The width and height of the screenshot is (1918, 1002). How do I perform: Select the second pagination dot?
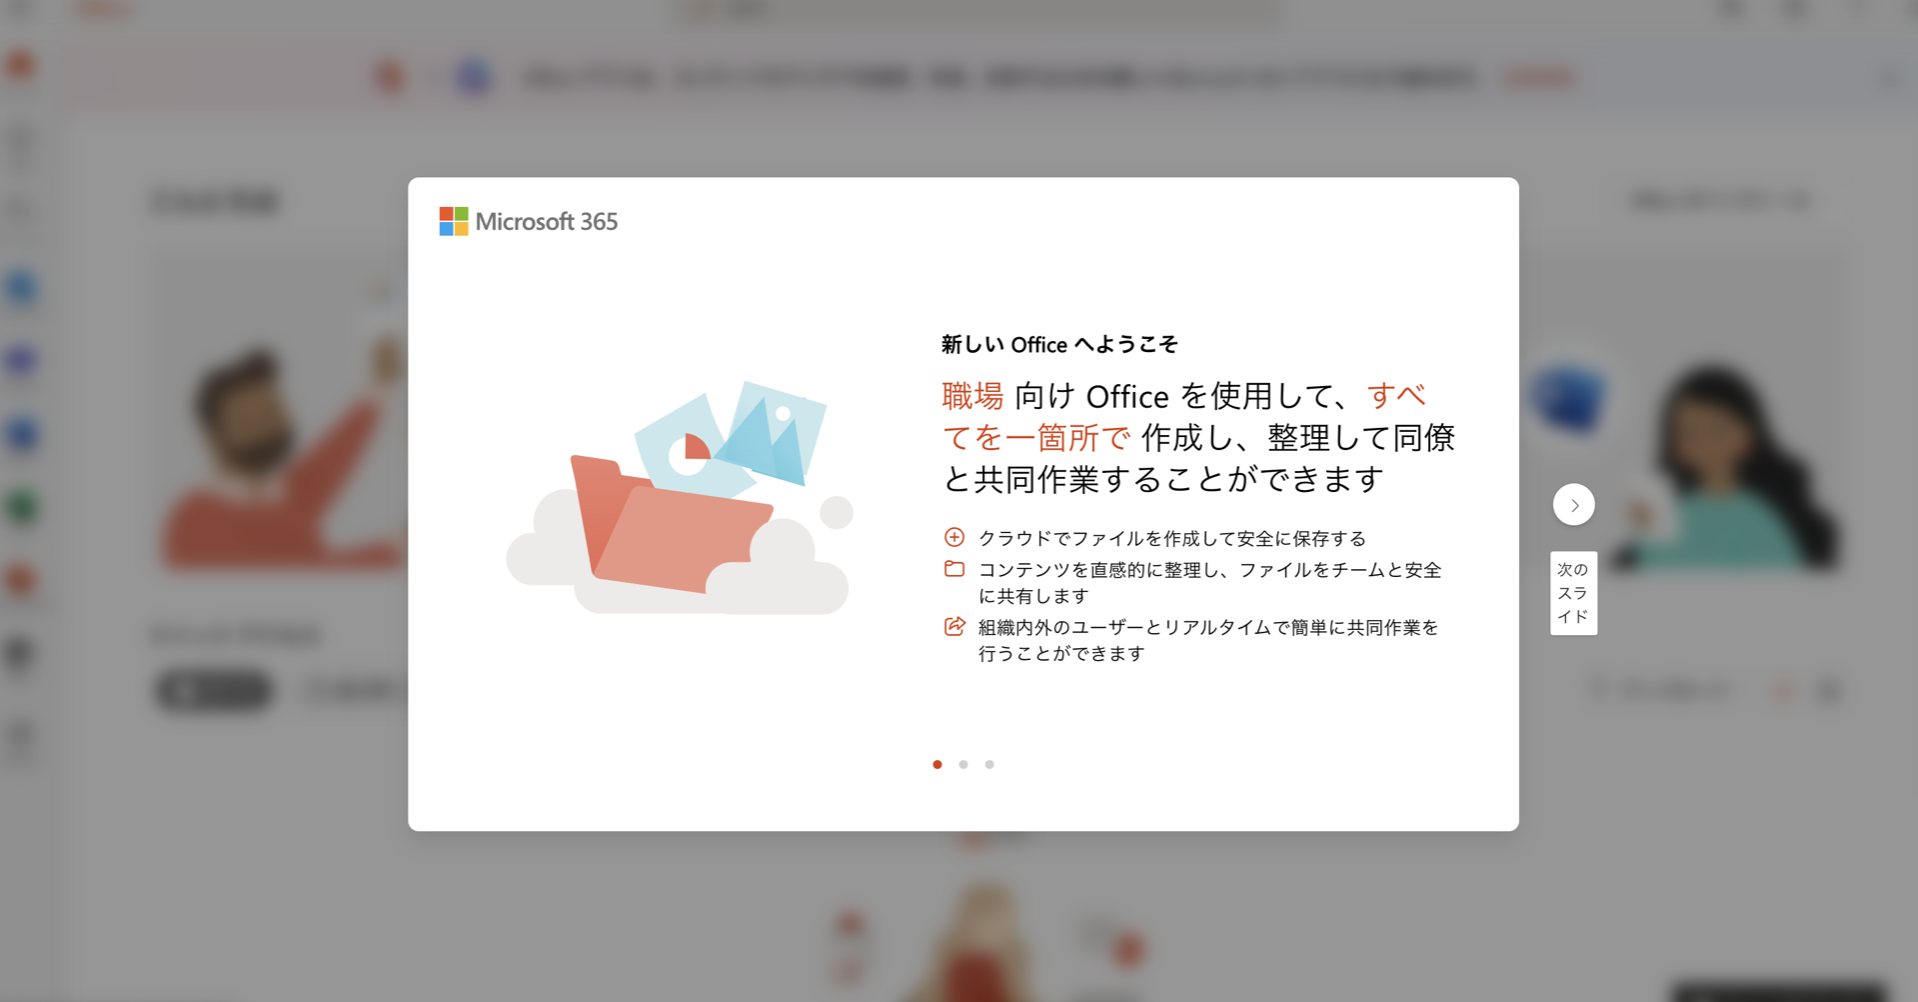tap(963, 764)
